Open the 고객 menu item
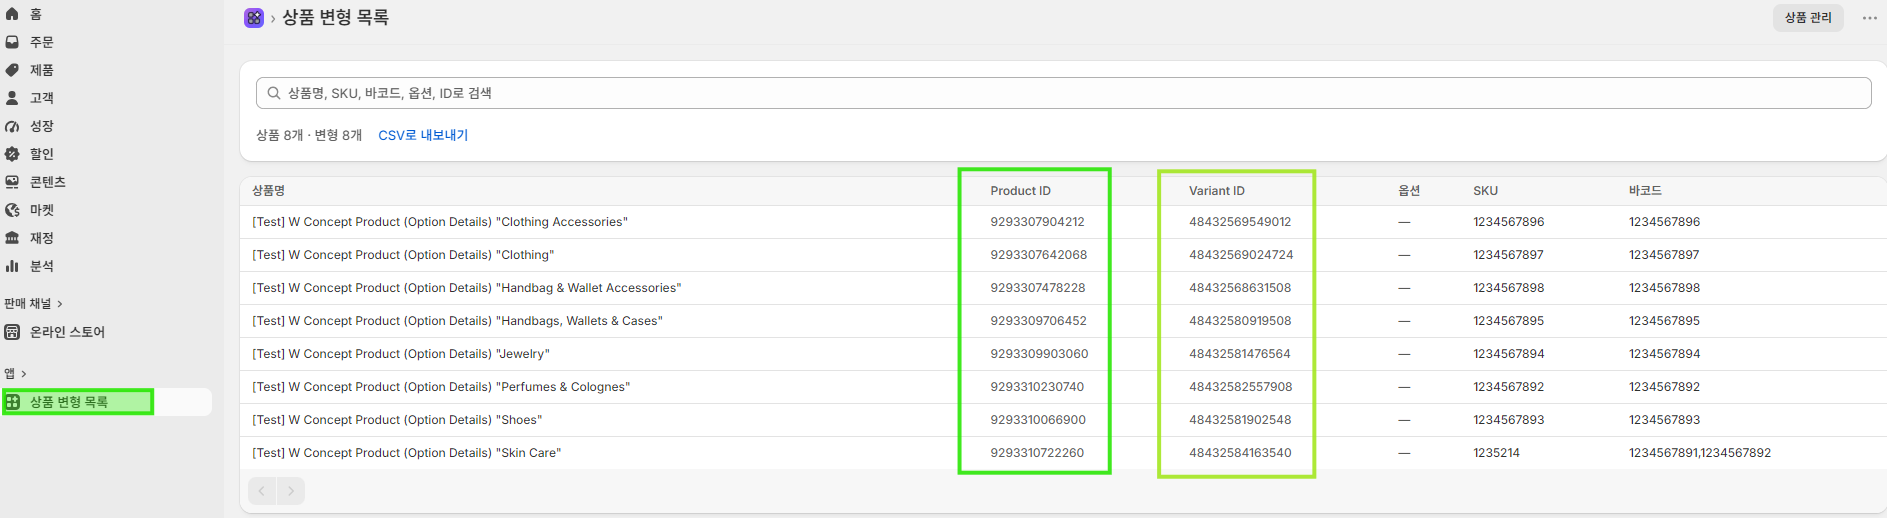 pyautogui.click(x=42, y=98)
